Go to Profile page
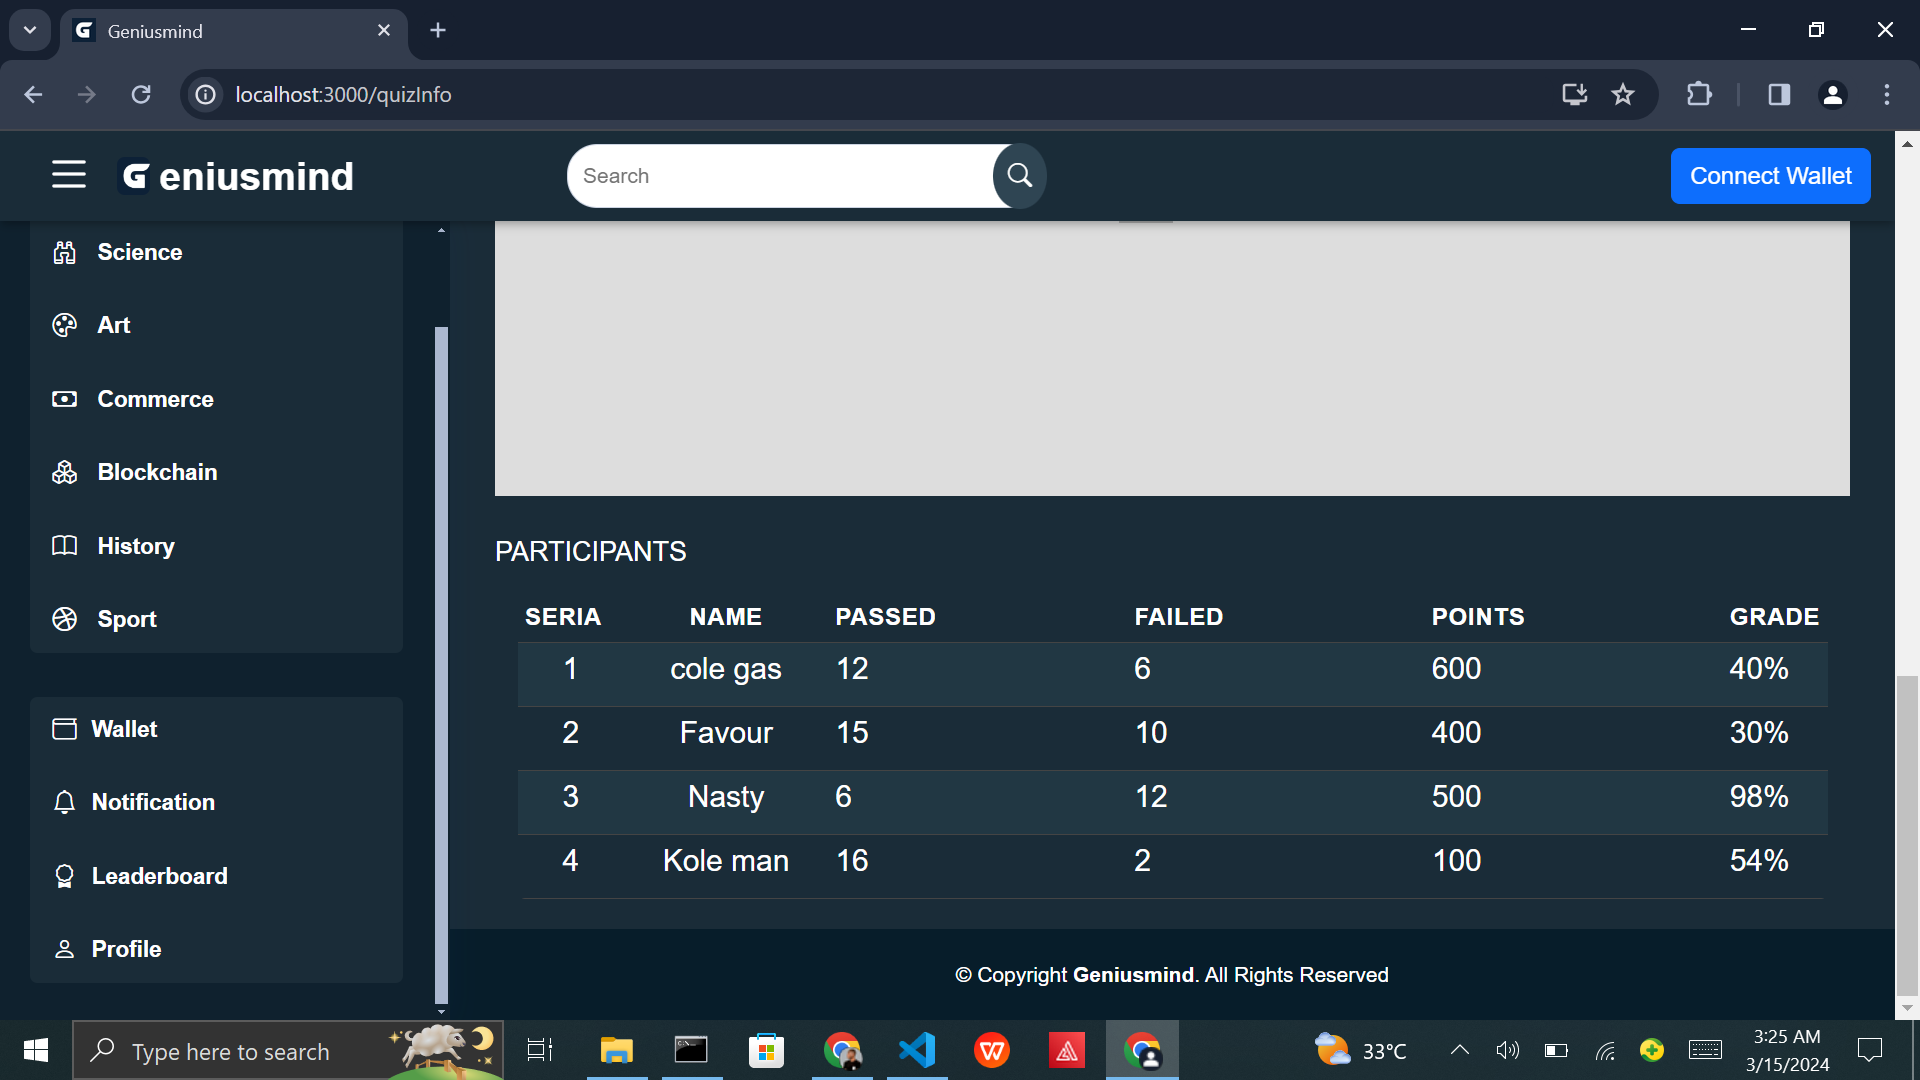This screenshot has width=1920, height=1080. tap(126, 949)
